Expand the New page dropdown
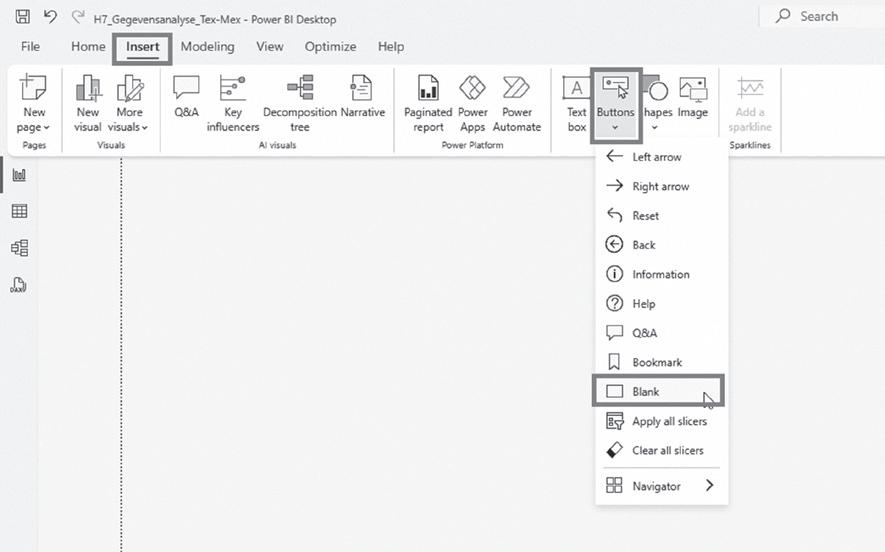Viewport: 885px width, 552px height. tap(34, 104)
